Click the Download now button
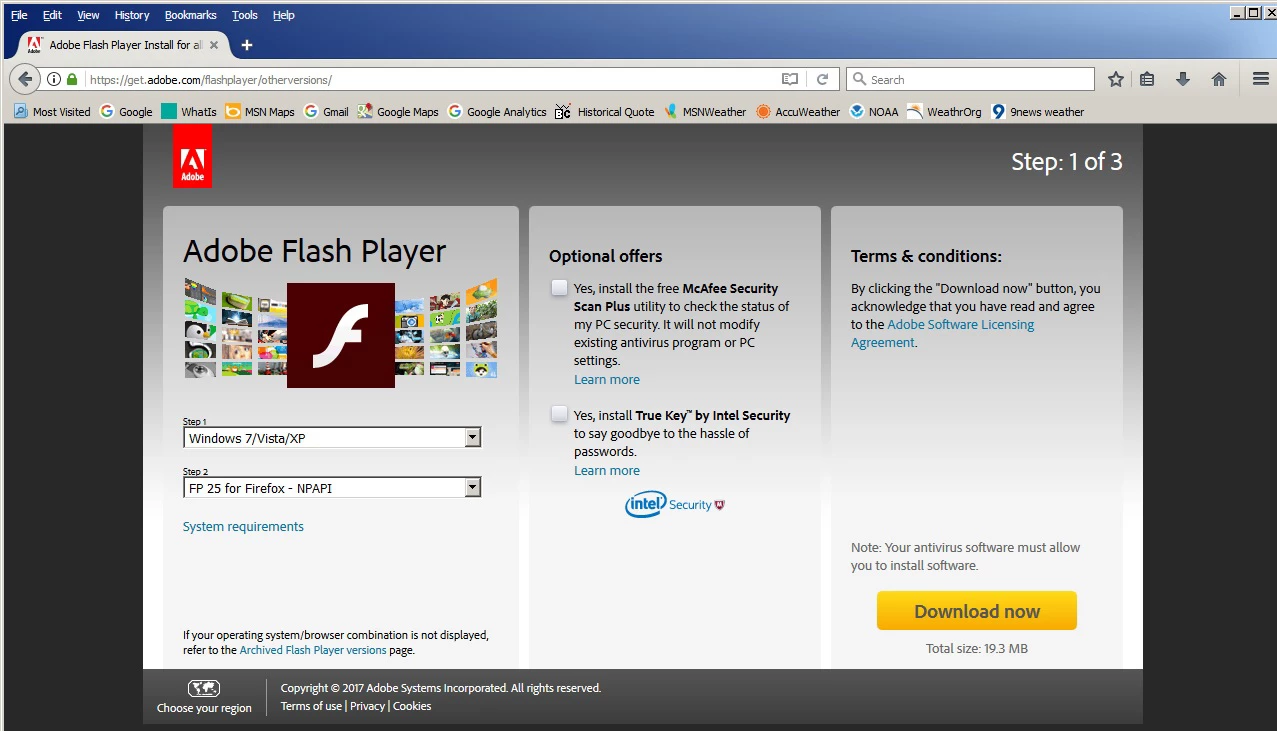Image resolution: width=1277 pixels, height=731 pixels. pyautogui.click(x=977, y=611)
